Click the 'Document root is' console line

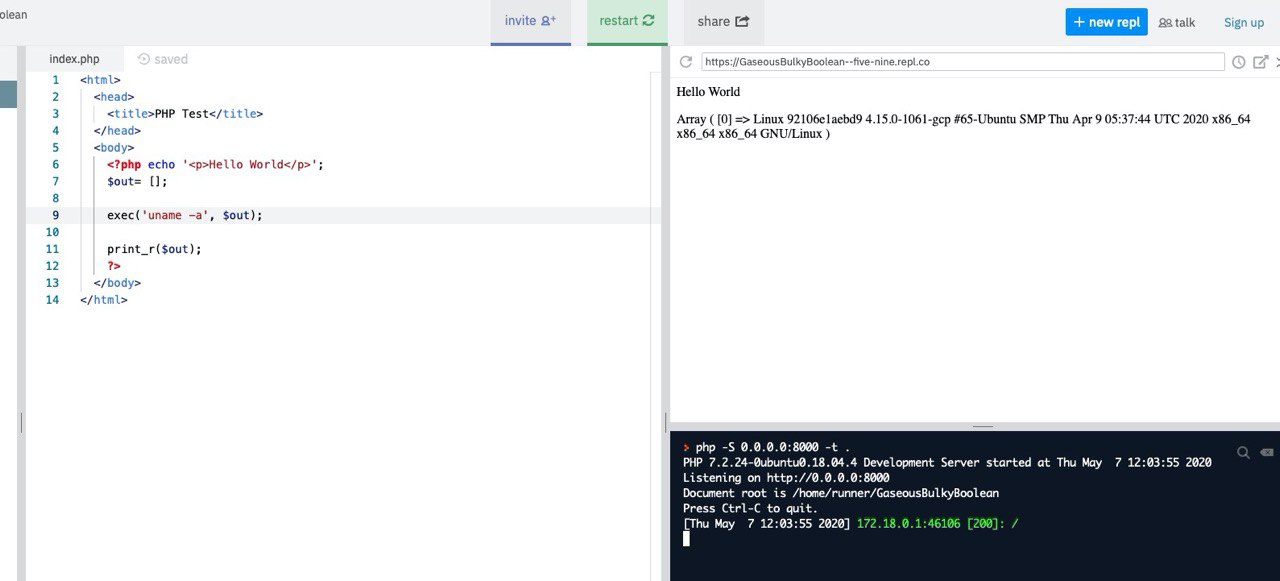[x=841, y=493]
